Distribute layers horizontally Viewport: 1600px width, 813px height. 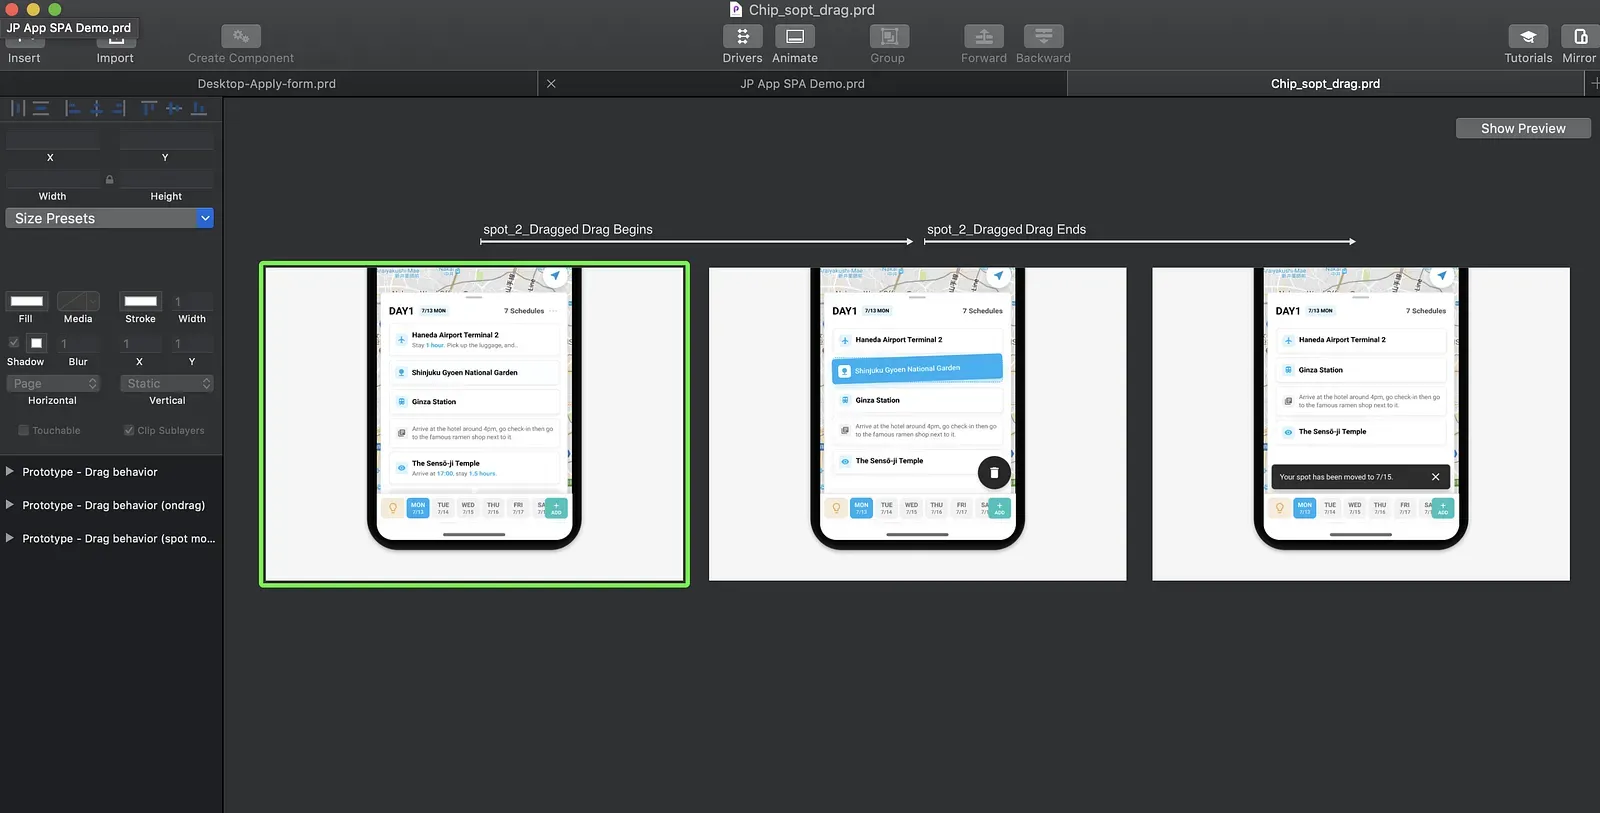17,108
